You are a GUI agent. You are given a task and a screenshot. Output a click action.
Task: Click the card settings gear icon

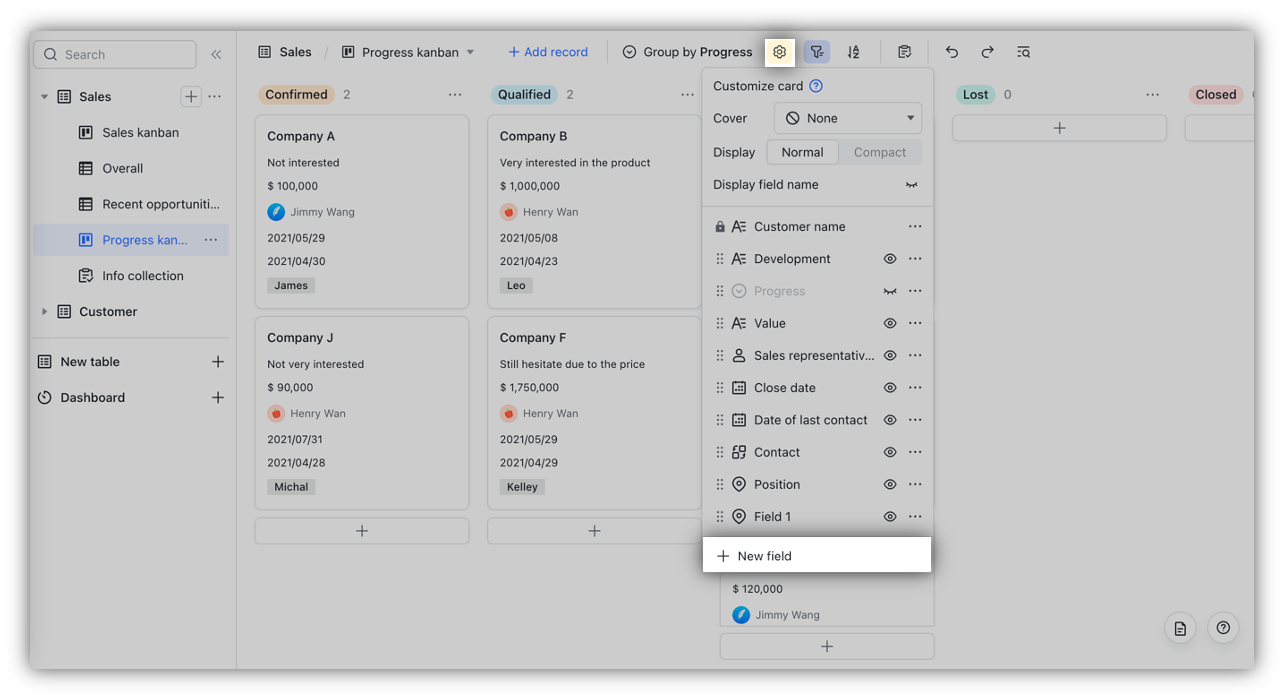(779, 52)
